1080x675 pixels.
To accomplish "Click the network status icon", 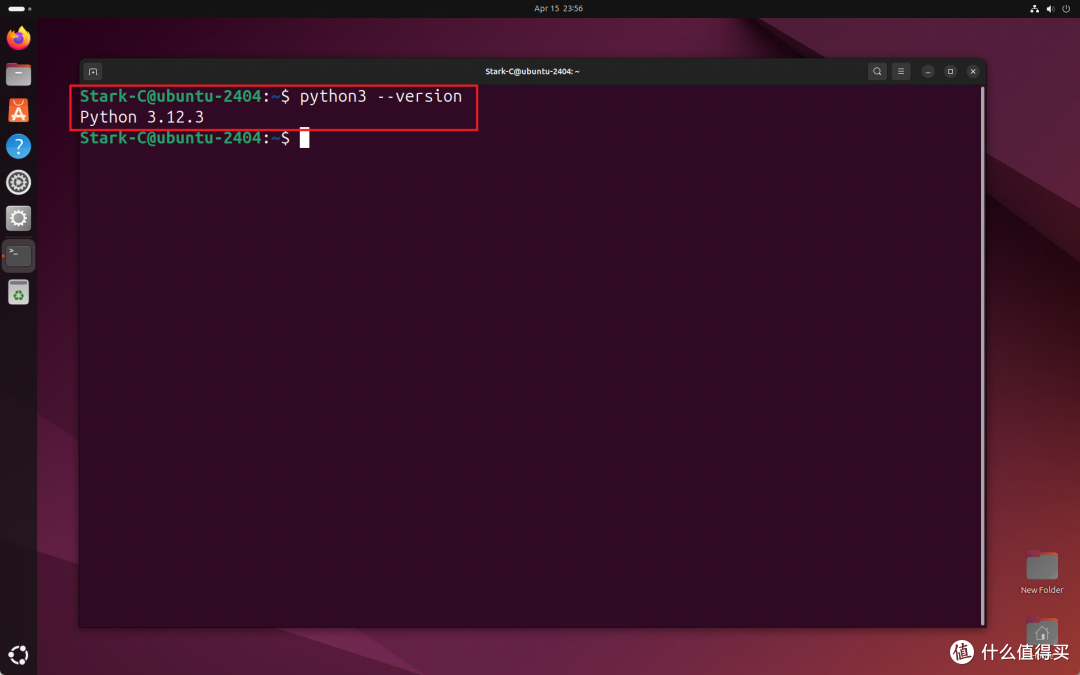I will 1035,9.
